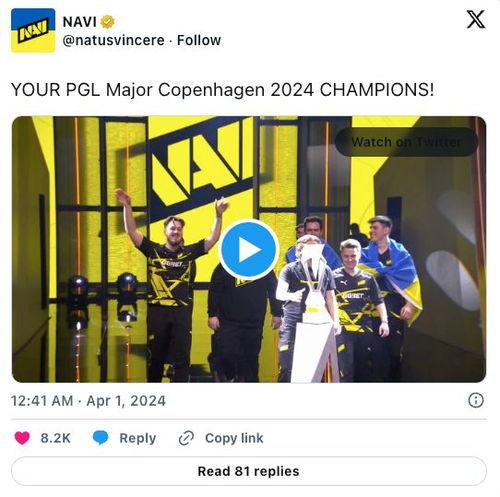This screenshot has height=497, width=500.
Task: Follow the natusvincere account
Action: [x=199, y=40]
